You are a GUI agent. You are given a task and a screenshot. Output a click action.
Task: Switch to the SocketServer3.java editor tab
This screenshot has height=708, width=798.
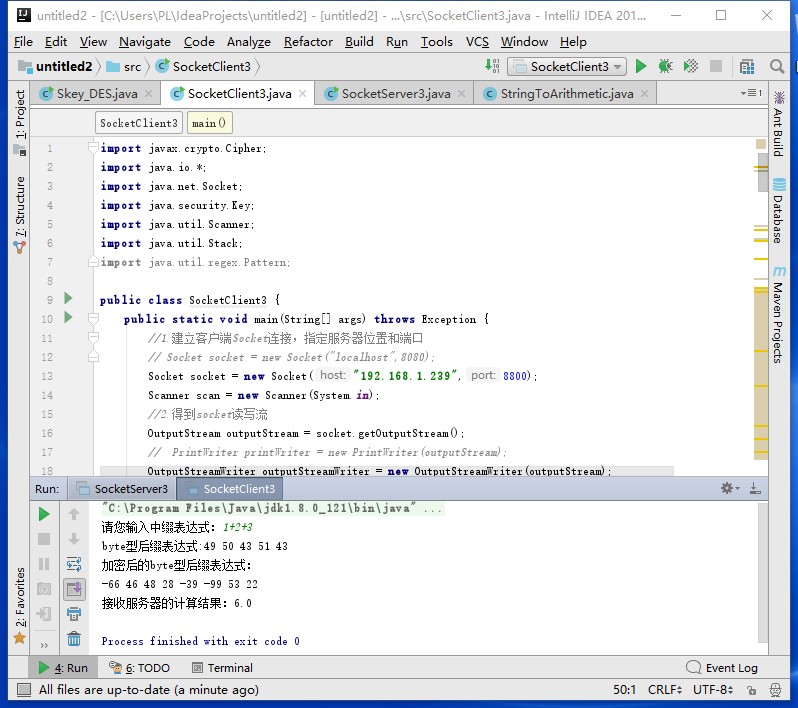395,94
